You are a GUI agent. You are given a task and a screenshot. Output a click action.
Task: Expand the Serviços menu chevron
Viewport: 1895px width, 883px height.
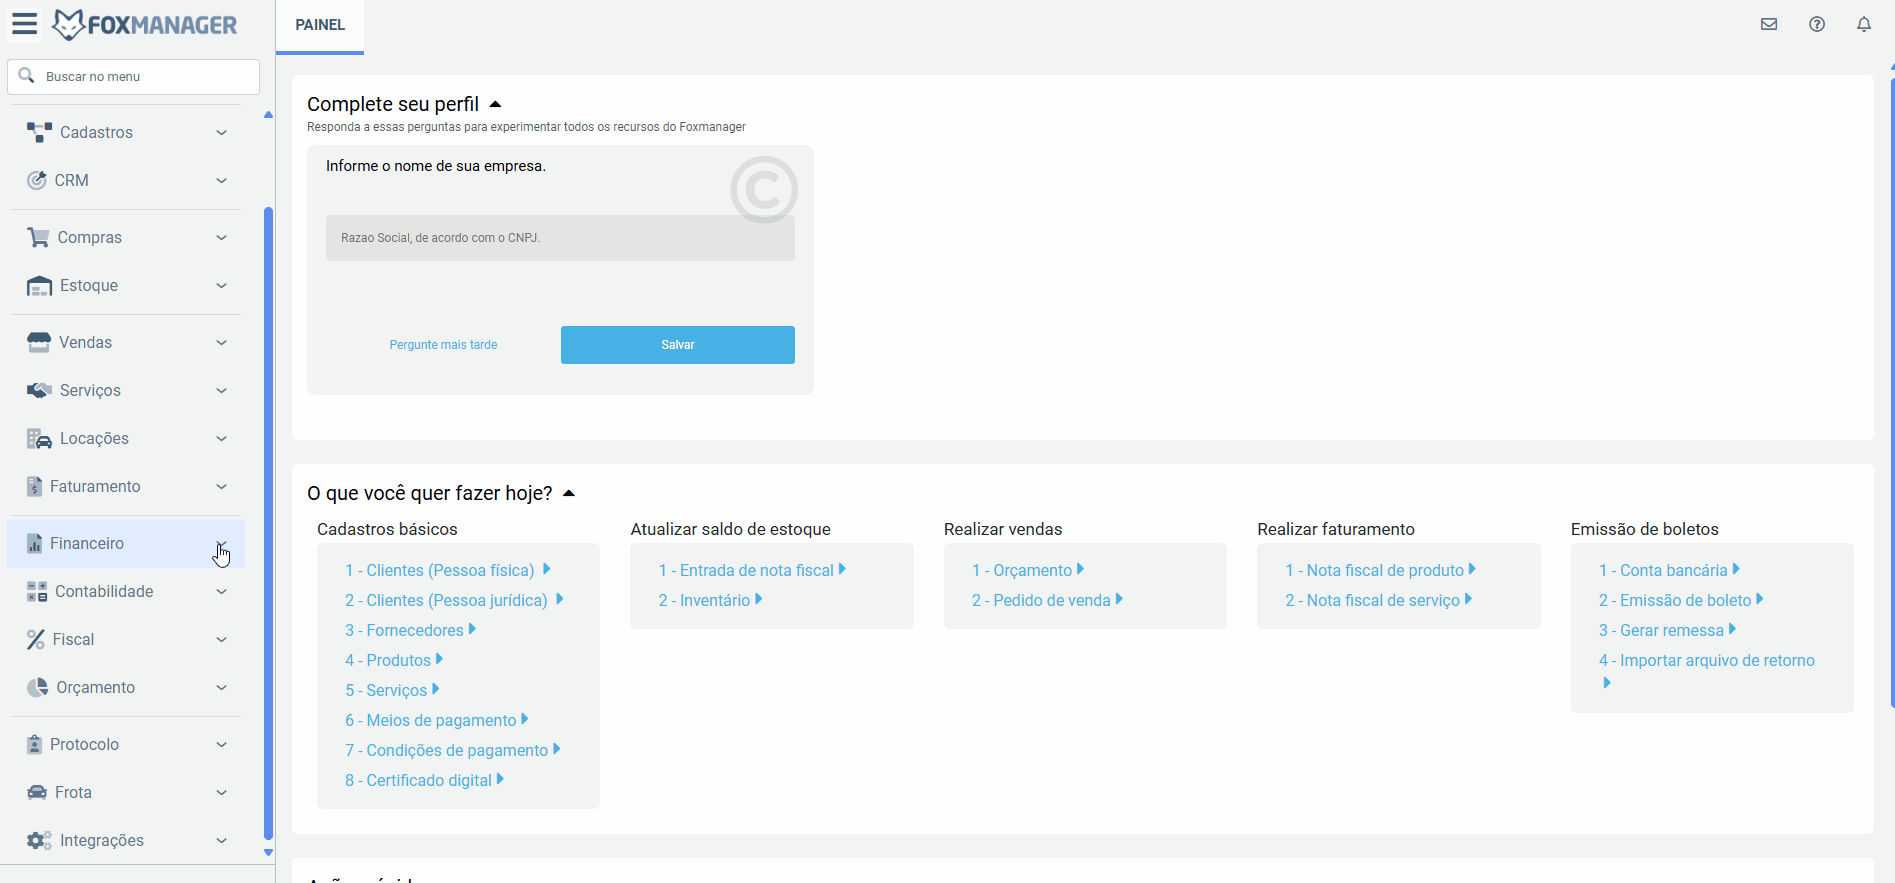click(222, 390)
